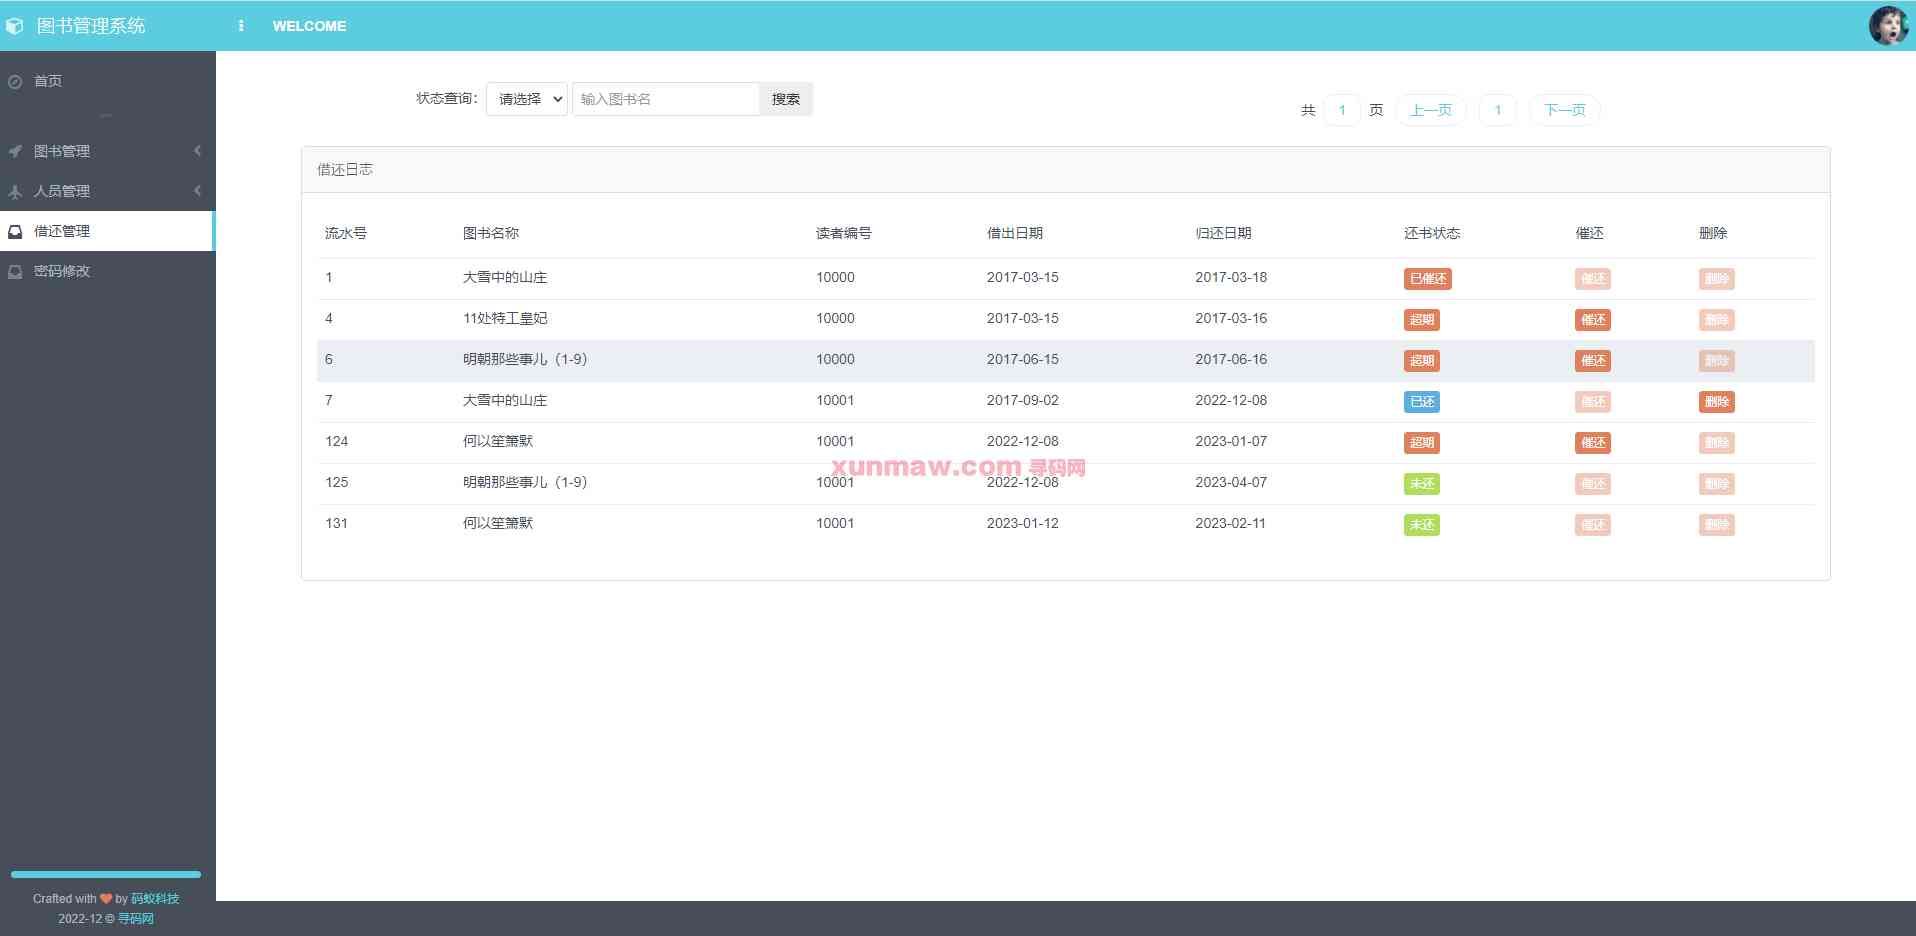Click 催还 button for row 131
This screenshot has width=1916, height=936.
pyautogui.click(x=1593, y=525)
